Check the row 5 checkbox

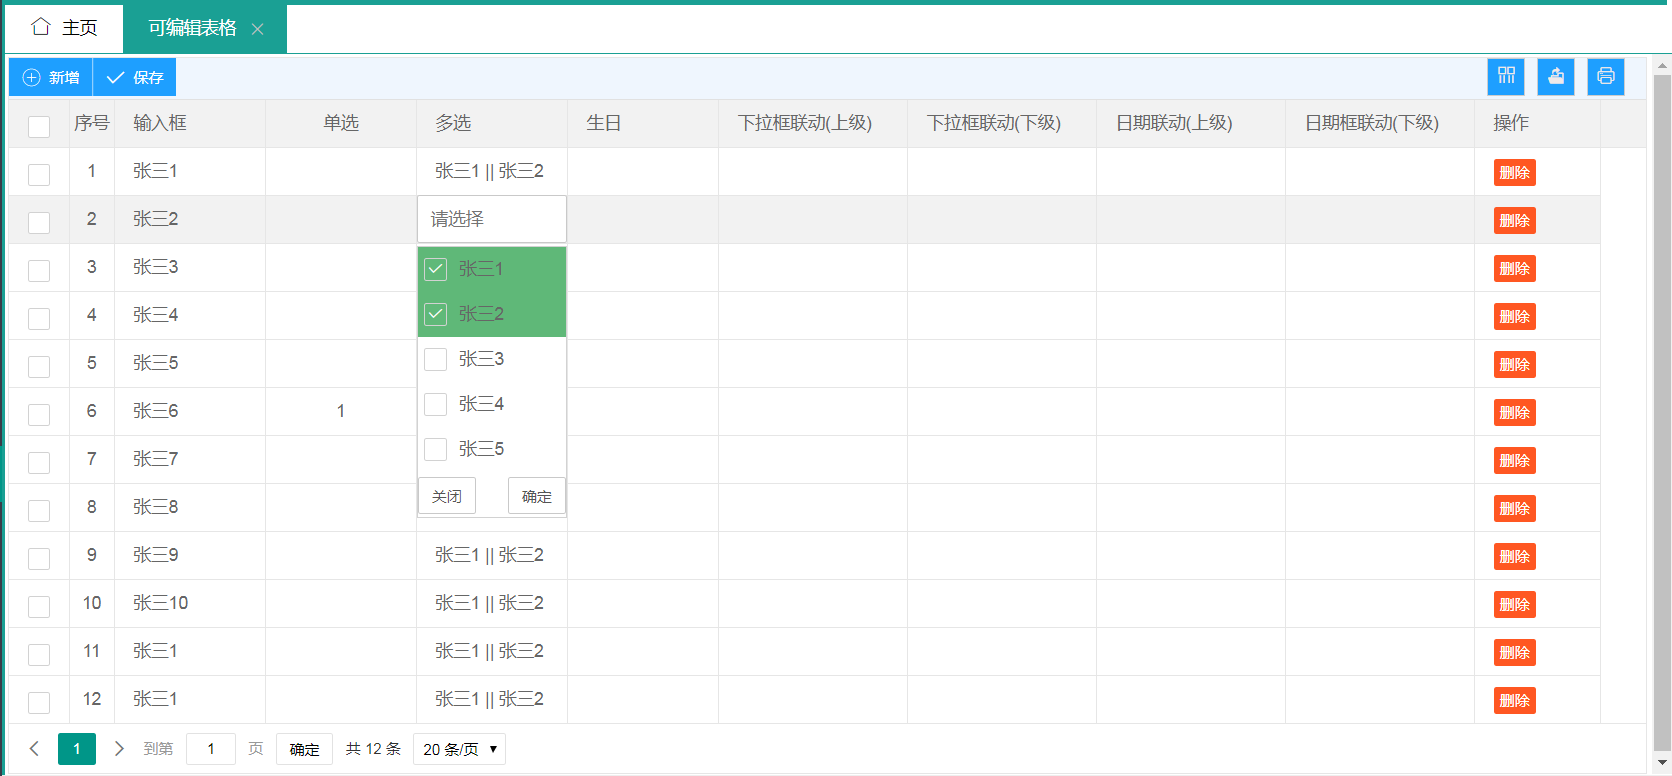click(39, 366)
